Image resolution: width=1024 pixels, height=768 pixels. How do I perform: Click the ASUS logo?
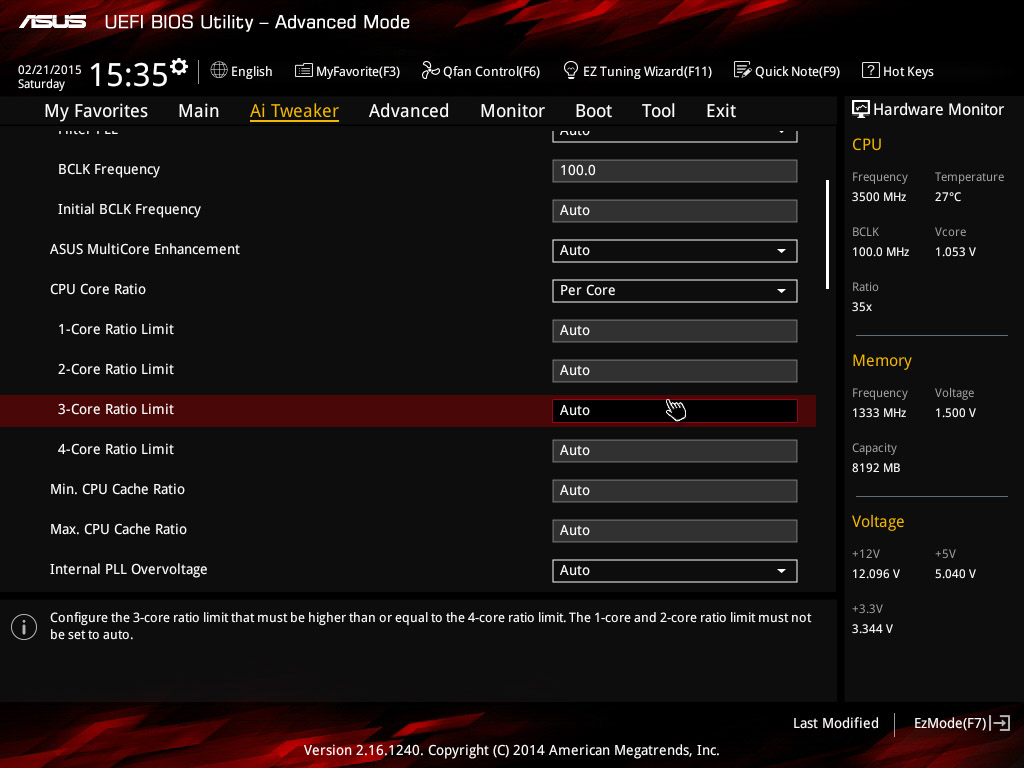[52, 22]
